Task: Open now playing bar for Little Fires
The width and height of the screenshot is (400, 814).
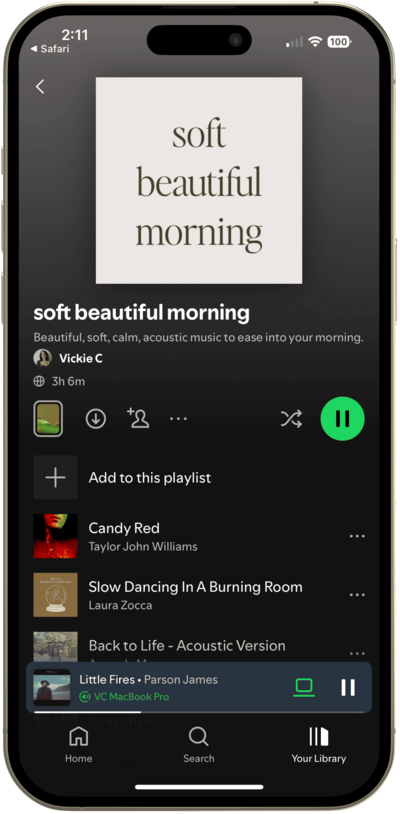Action: tap(199, 687)
